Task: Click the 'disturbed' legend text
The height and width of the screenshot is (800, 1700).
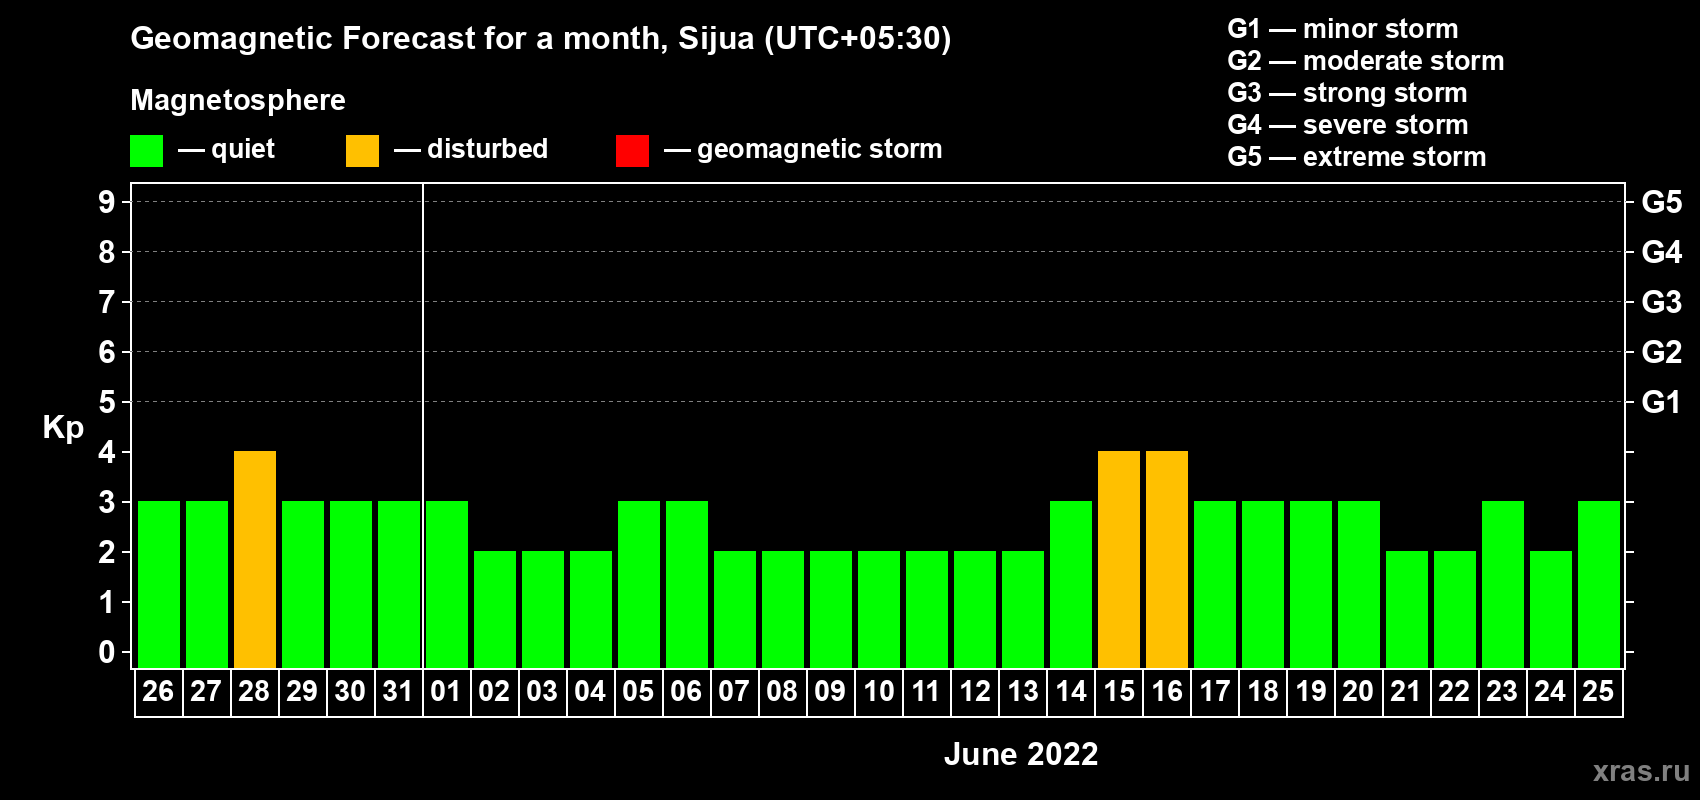Action: (487, 149)
